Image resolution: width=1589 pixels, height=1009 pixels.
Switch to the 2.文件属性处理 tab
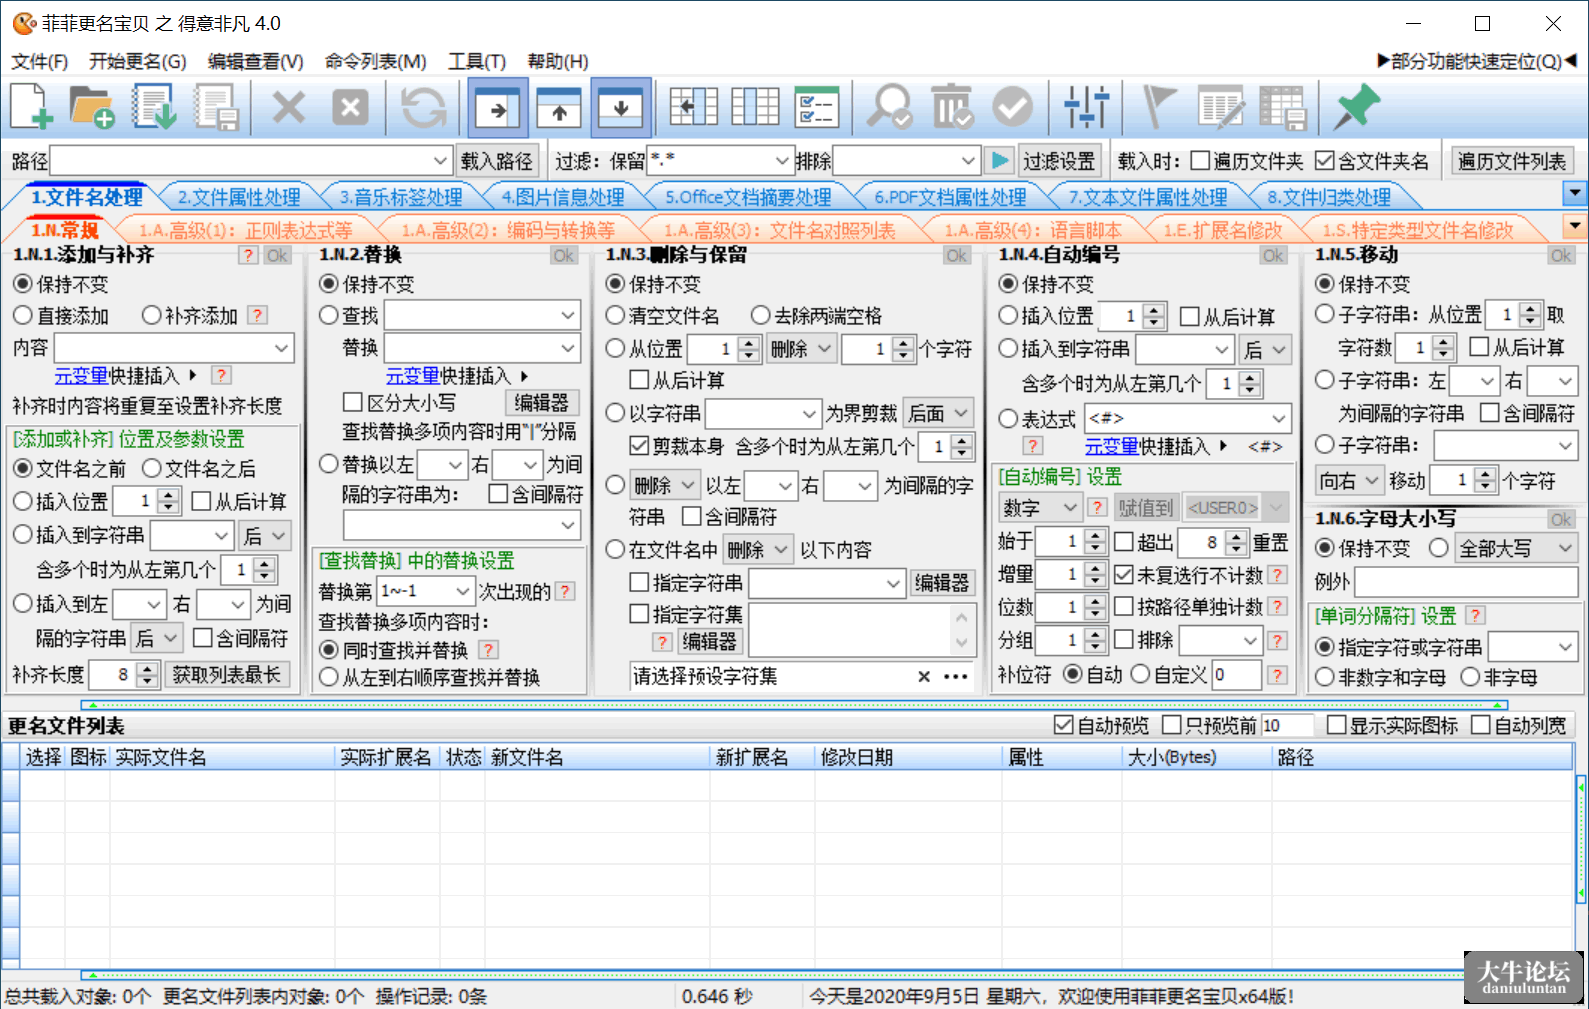pos(239,197)
